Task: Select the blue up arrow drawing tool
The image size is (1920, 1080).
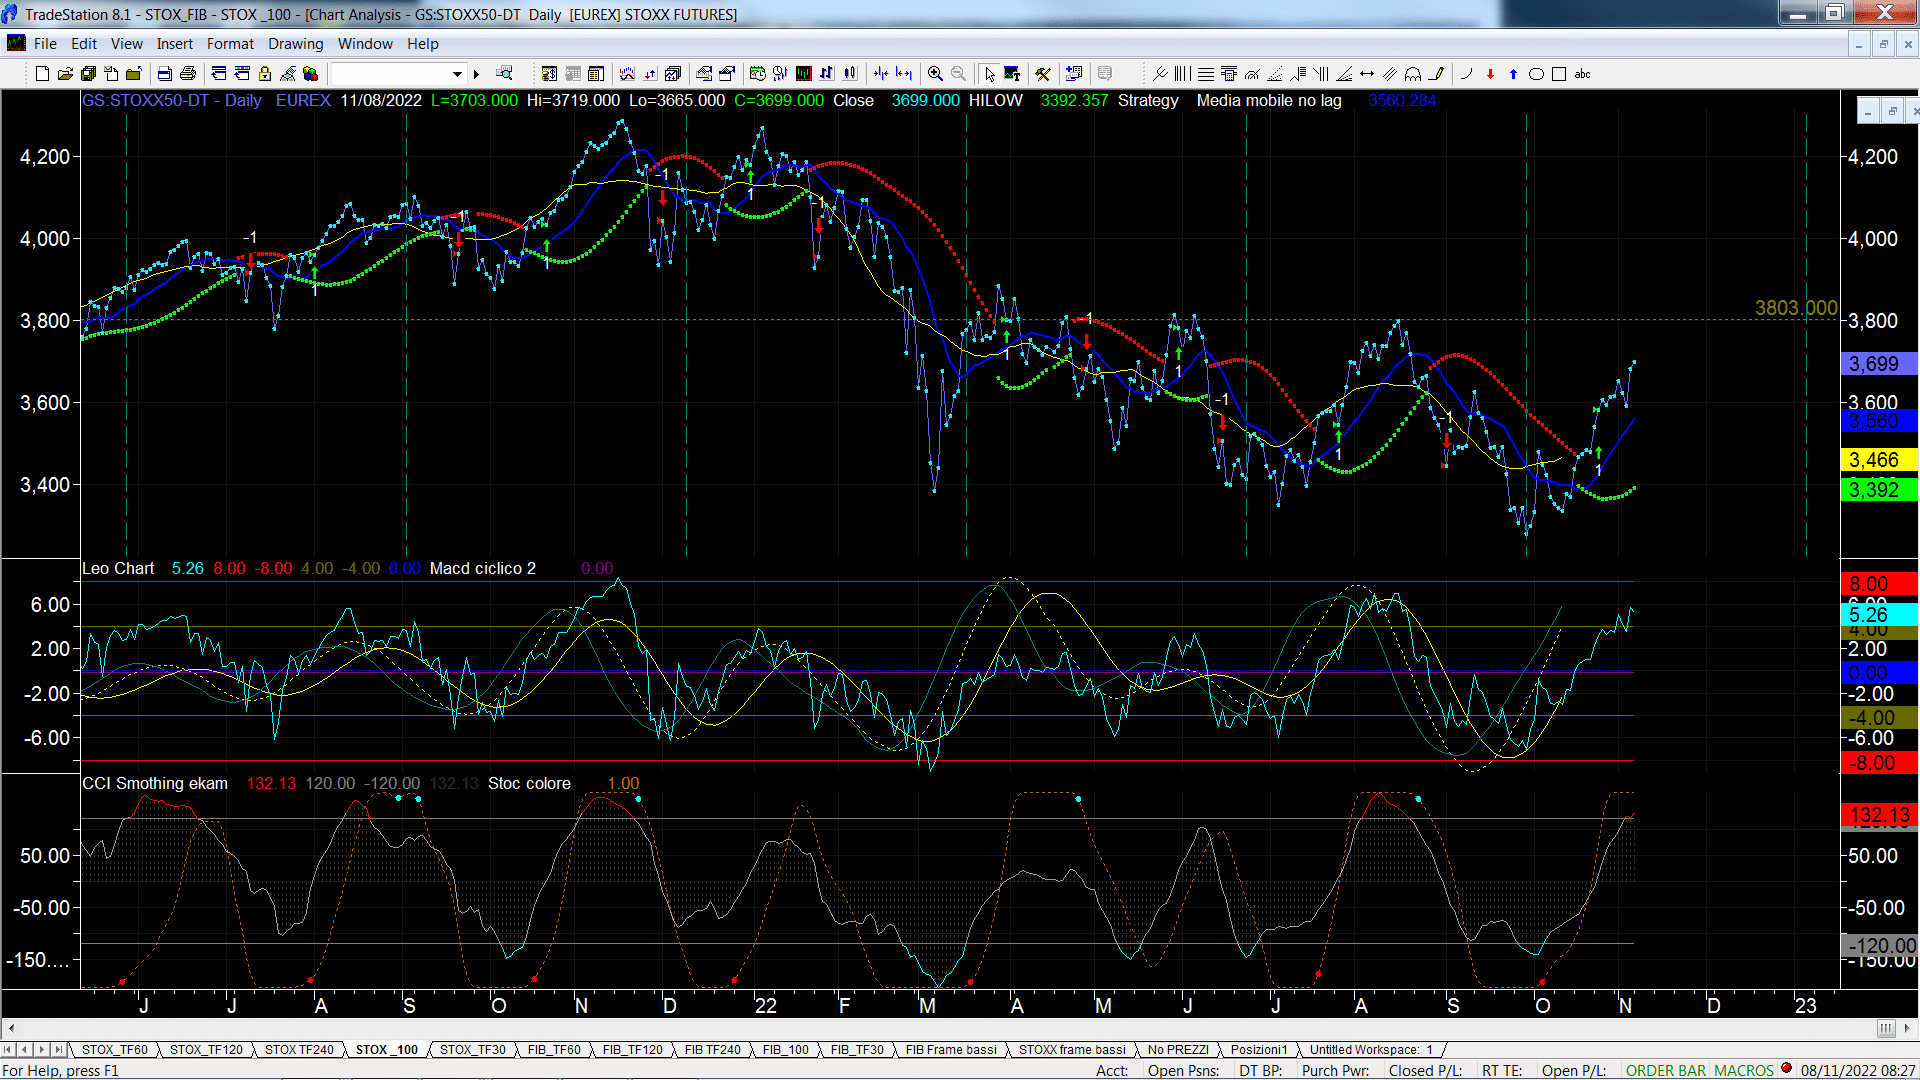Action: click(1513, 74)
